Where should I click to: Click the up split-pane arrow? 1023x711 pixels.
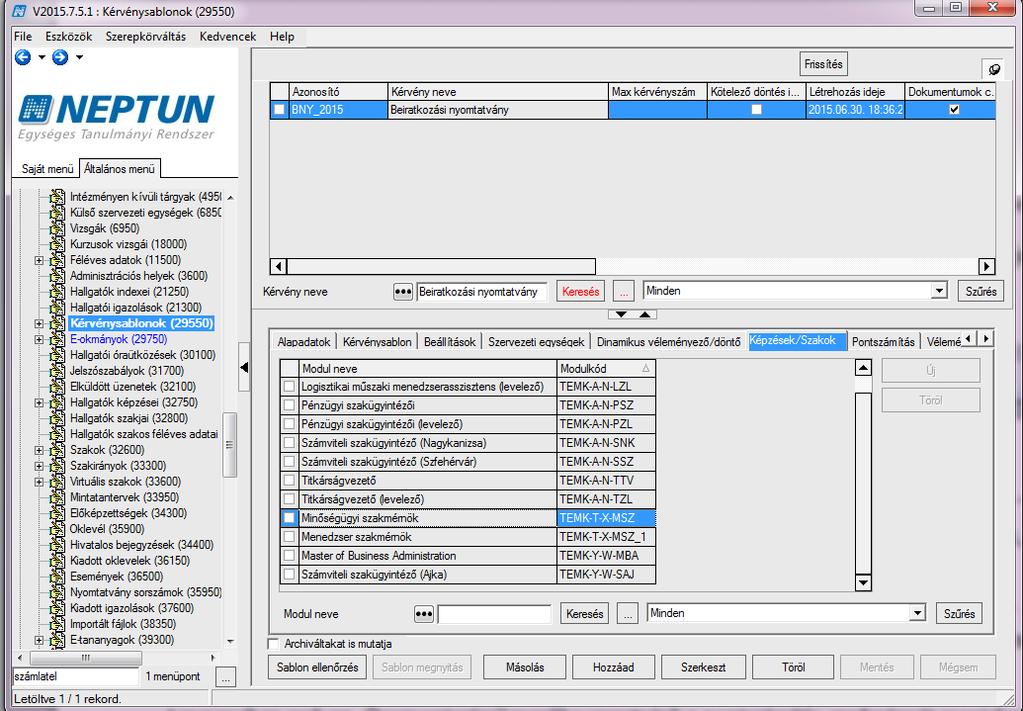click(x=645, y=314)
